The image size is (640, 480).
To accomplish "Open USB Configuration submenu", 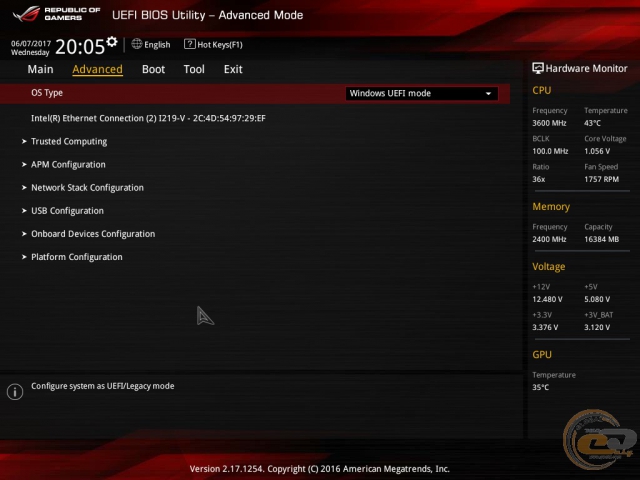I will pos(67,211).
